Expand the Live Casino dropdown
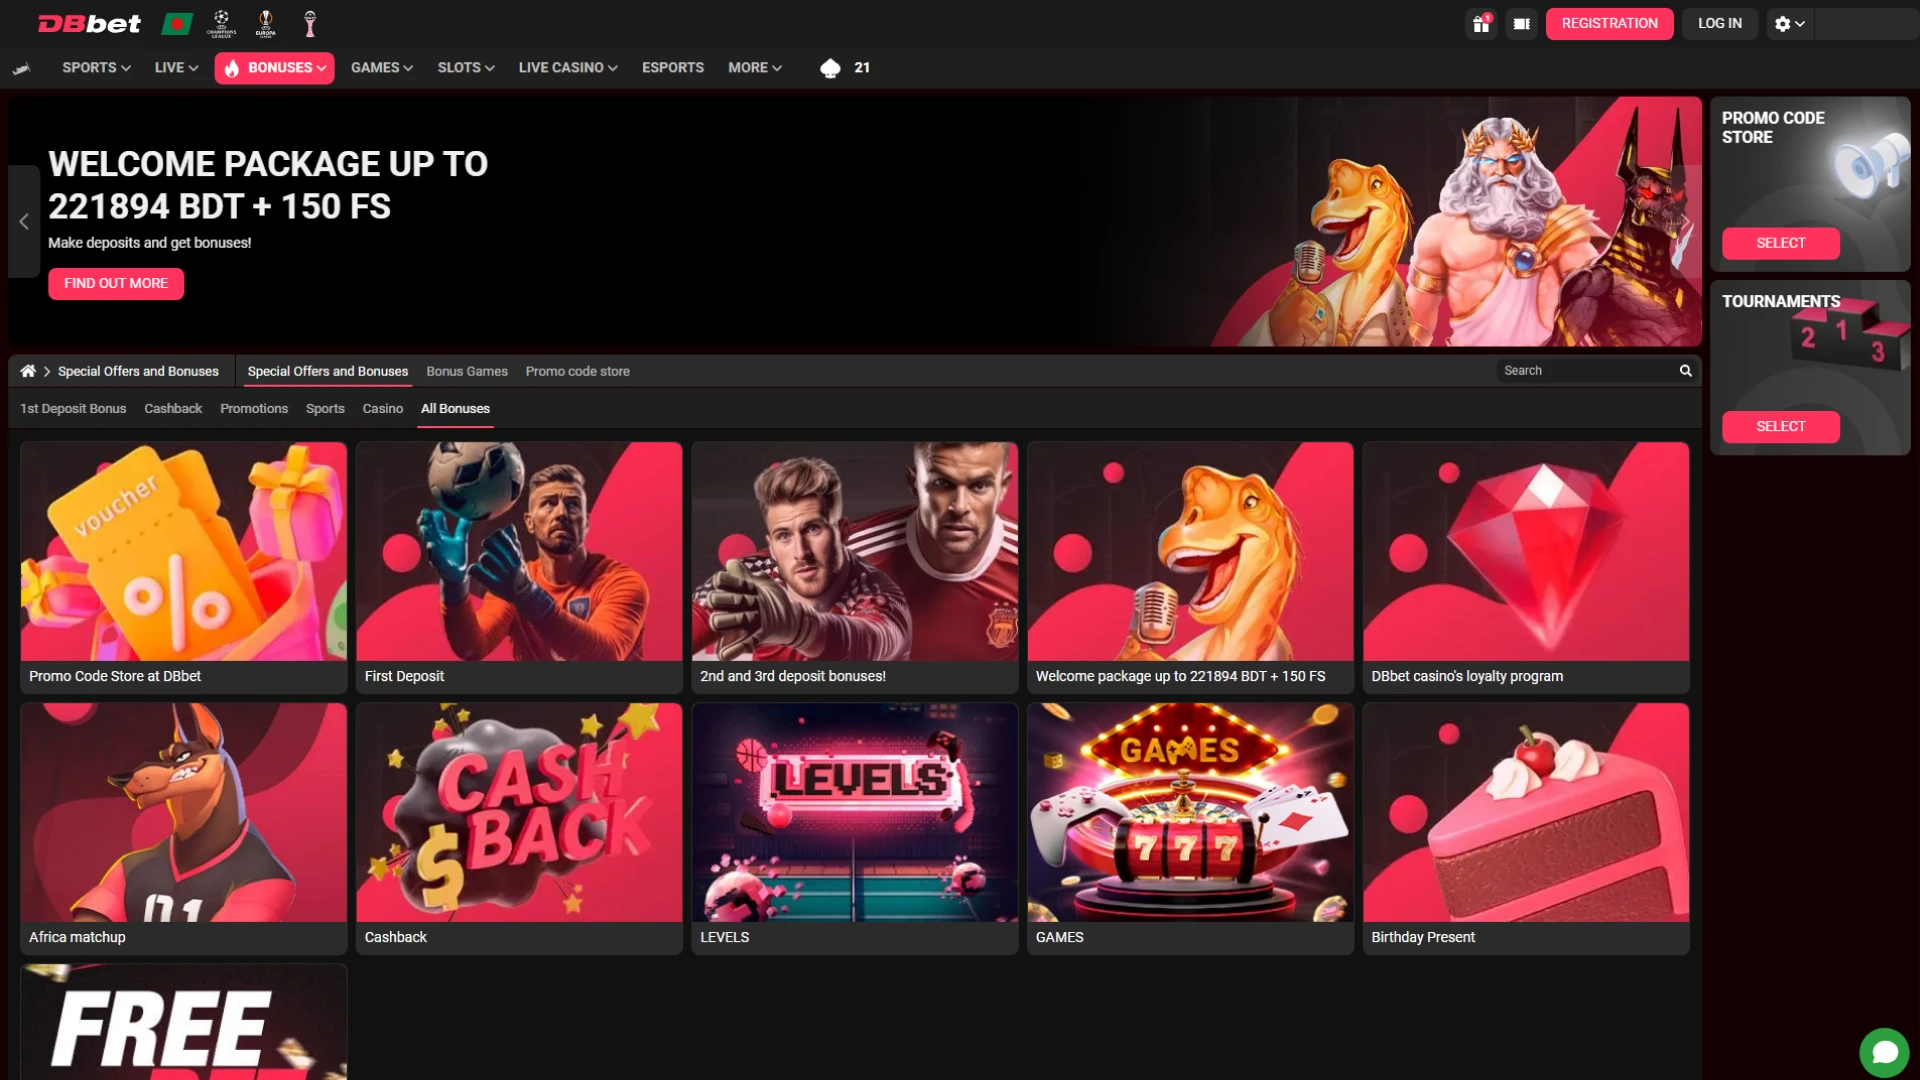The image size is (1920, 1080). point(567,68)
